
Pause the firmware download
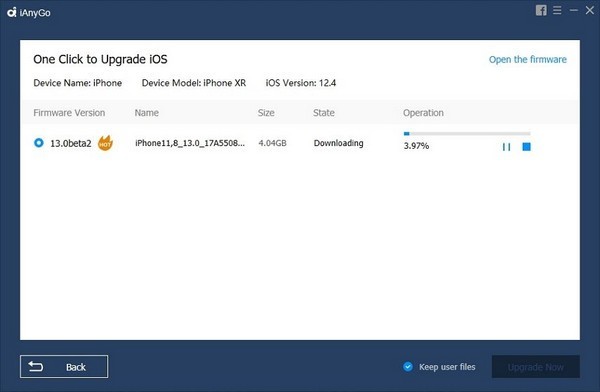tap(506, 147)
